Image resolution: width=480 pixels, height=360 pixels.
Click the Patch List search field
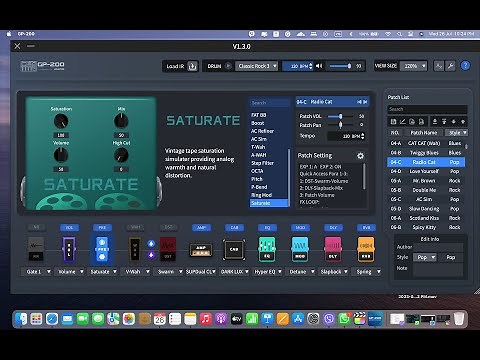(427, 109)
